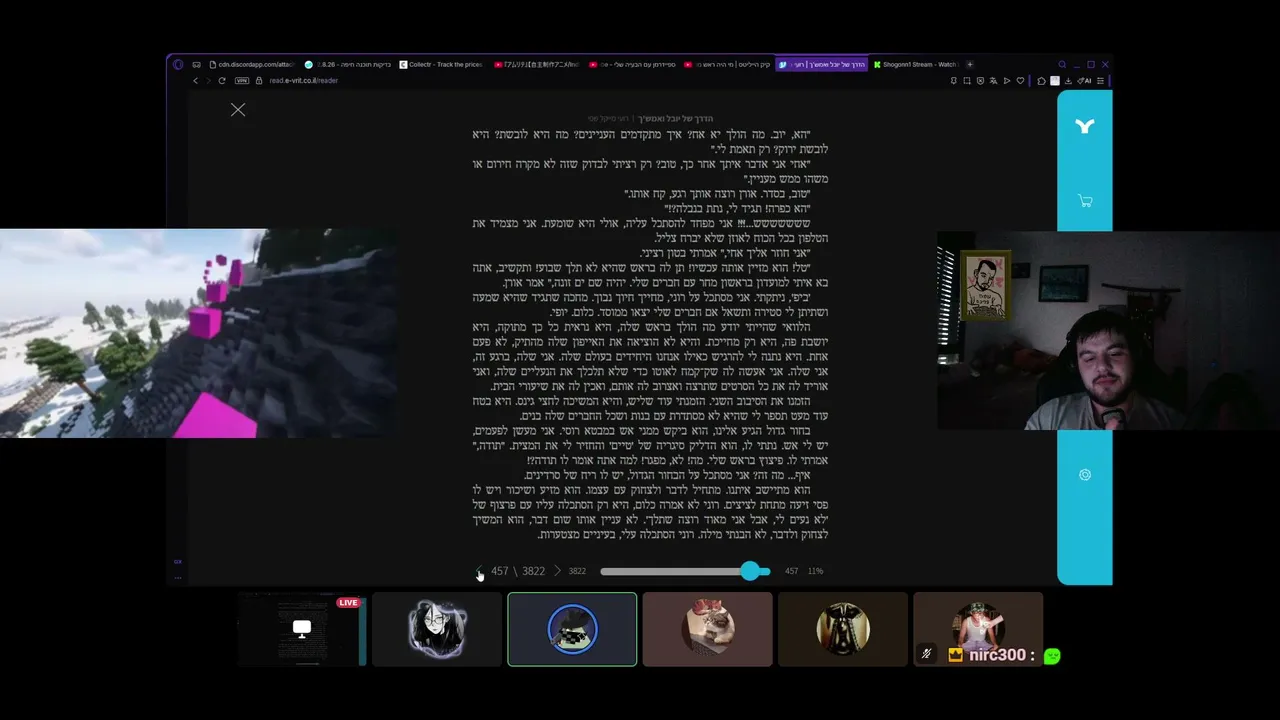This screenshot has height=720, width=1280.
Task: Open the player icon in the address bar
Action: 1007,80
